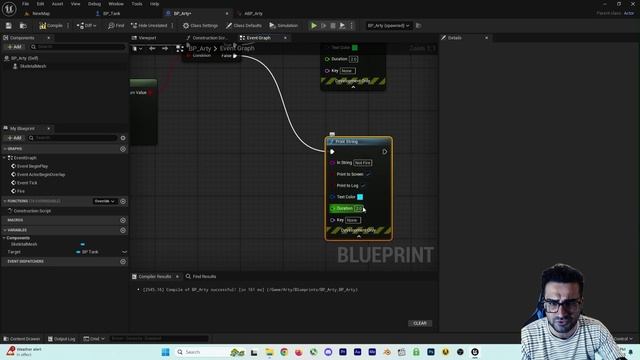Add new graph with Graphs plus icon

[123, 149]
